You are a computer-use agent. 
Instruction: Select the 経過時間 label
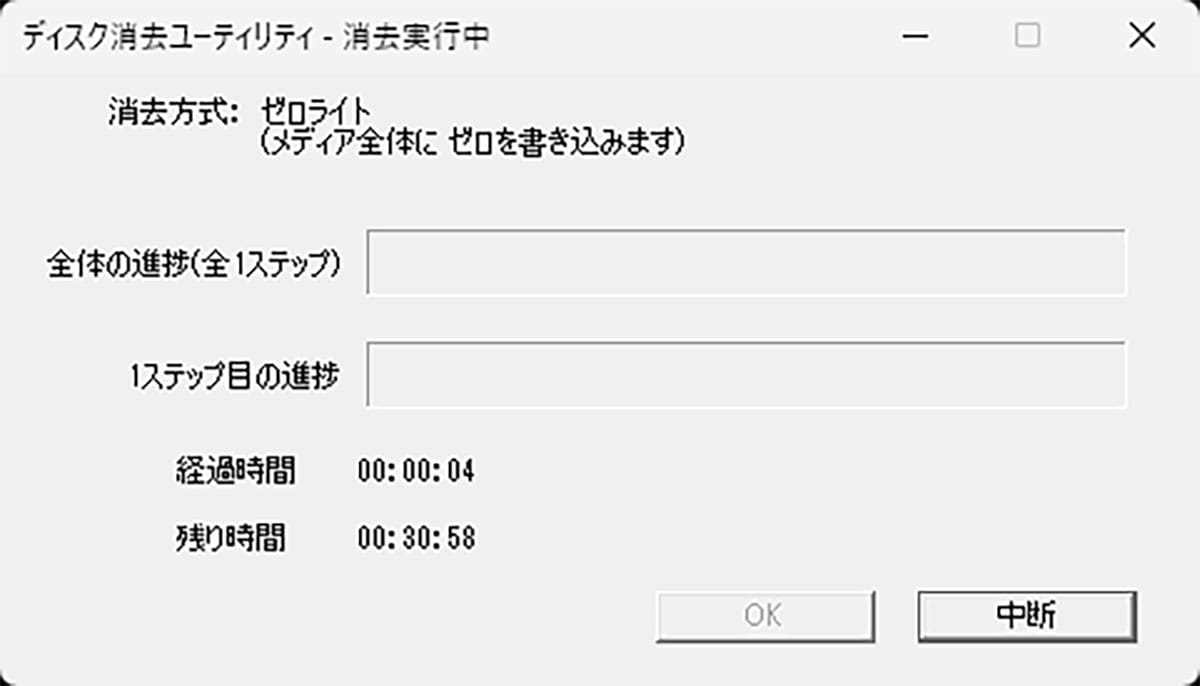tap(235, 471)
